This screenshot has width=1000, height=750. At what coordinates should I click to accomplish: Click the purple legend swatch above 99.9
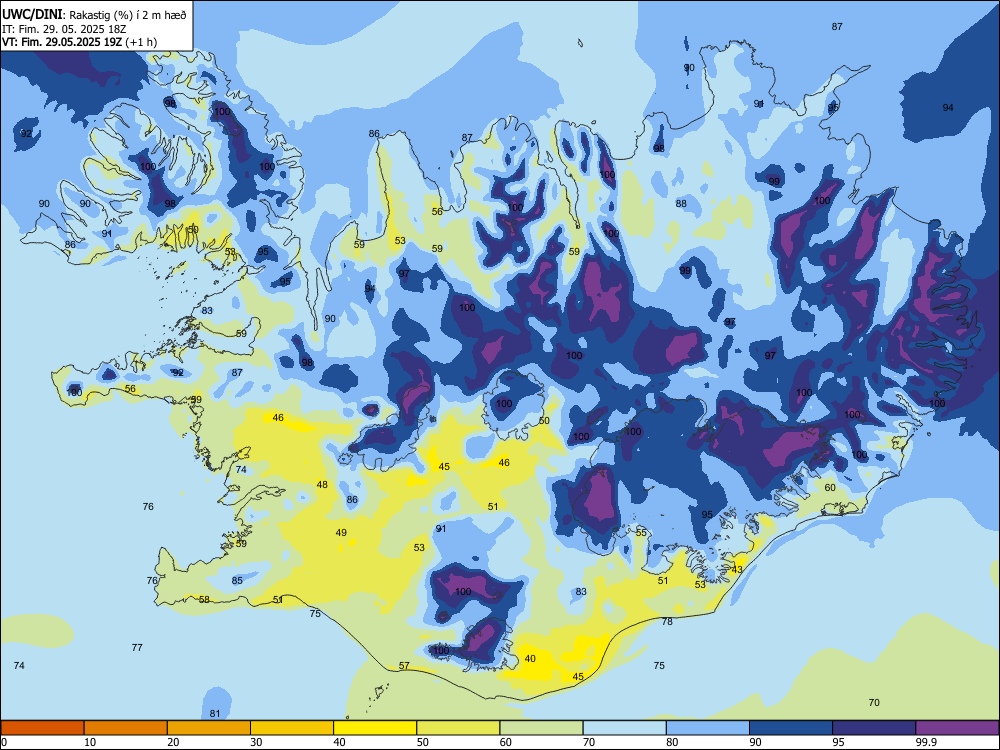pos(957,728)
